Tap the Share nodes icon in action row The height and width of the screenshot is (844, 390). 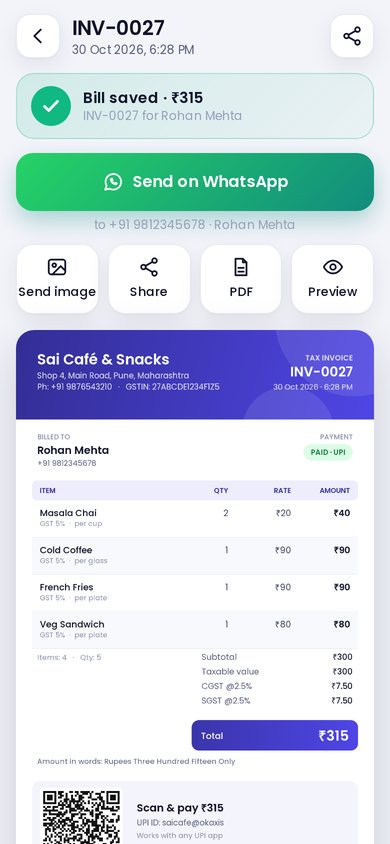click(149, 267)
